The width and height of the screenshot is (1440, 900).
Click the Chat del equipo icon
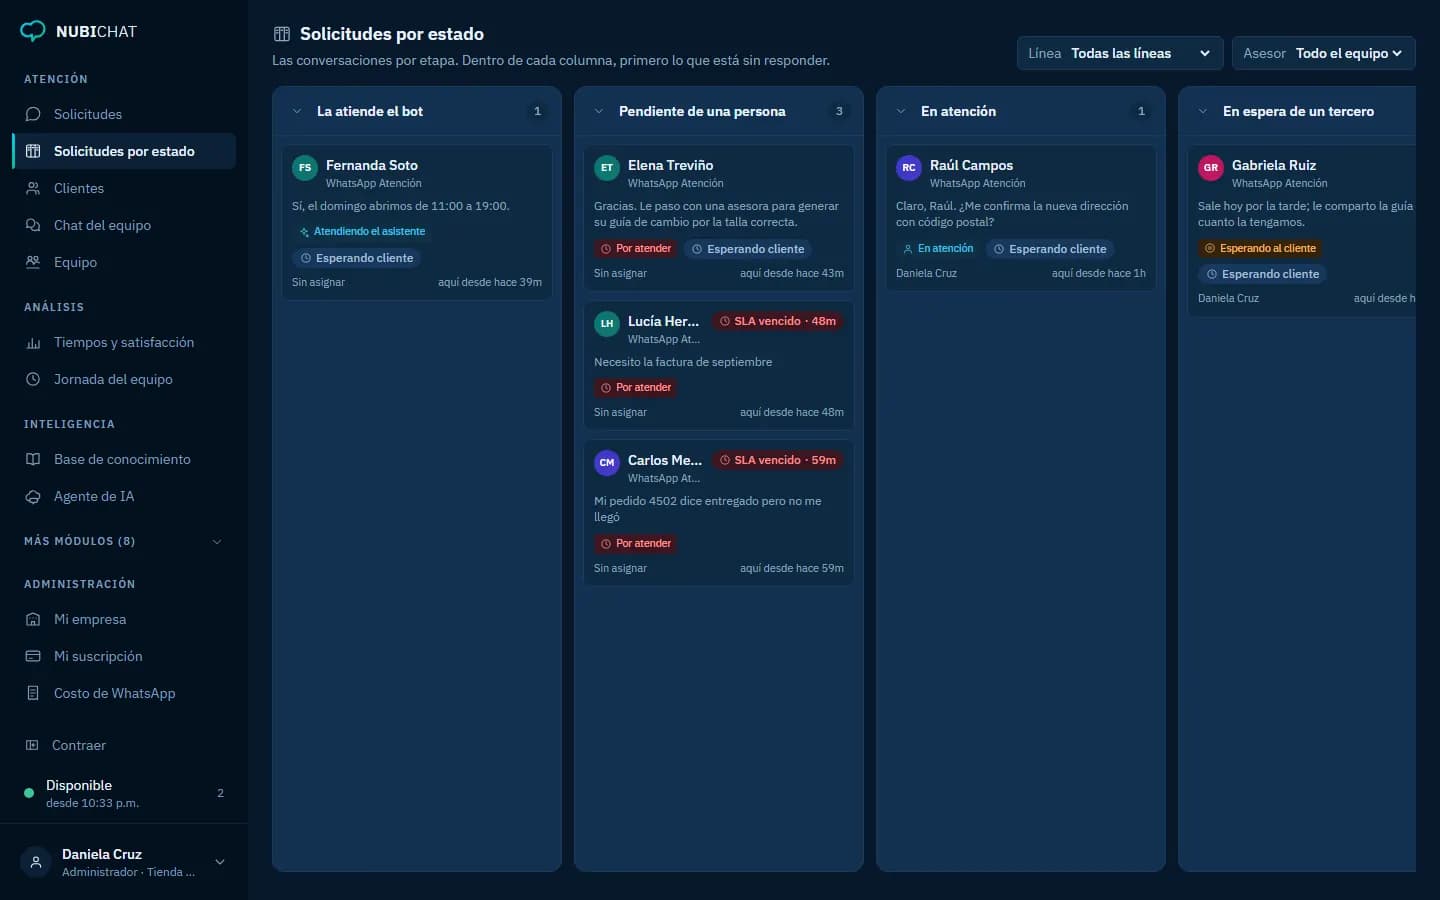[33, 225]
